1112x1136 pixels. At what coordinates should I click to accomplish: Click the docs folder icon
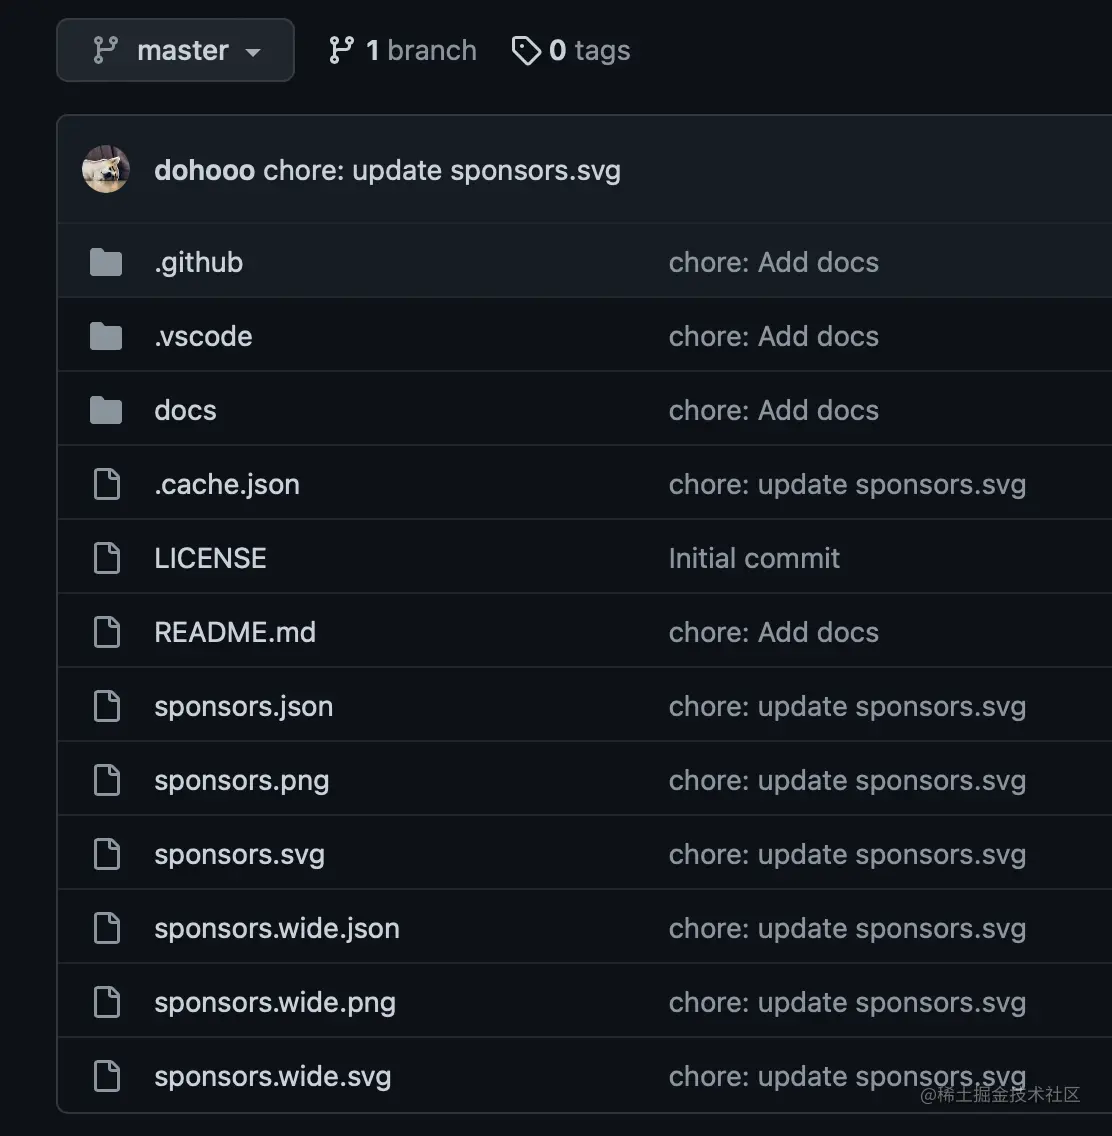[106, 411]
